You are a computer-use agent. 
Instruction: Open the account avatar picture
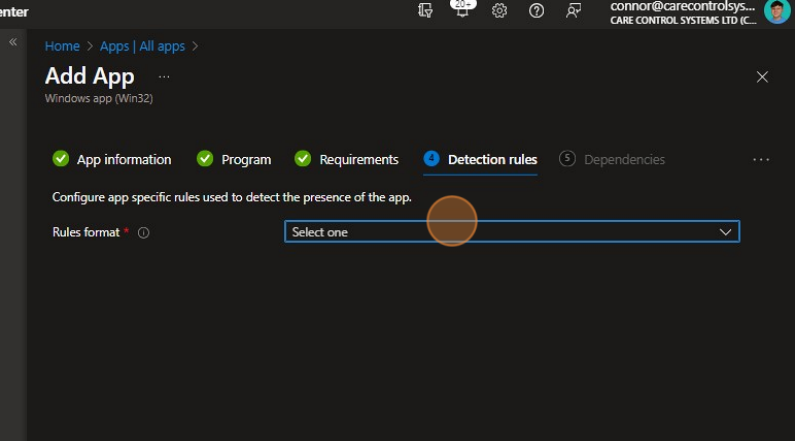[x=776, y=11]
